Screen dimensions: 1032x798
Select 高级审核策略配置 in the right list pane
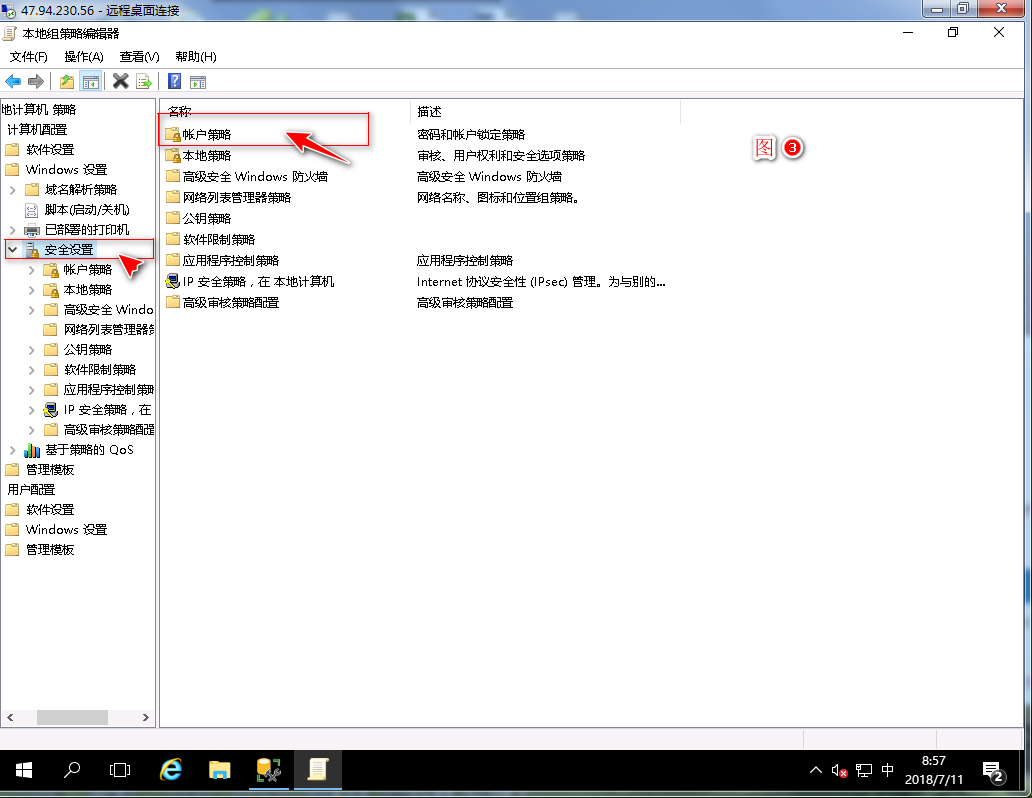click(x=230, y=302)
